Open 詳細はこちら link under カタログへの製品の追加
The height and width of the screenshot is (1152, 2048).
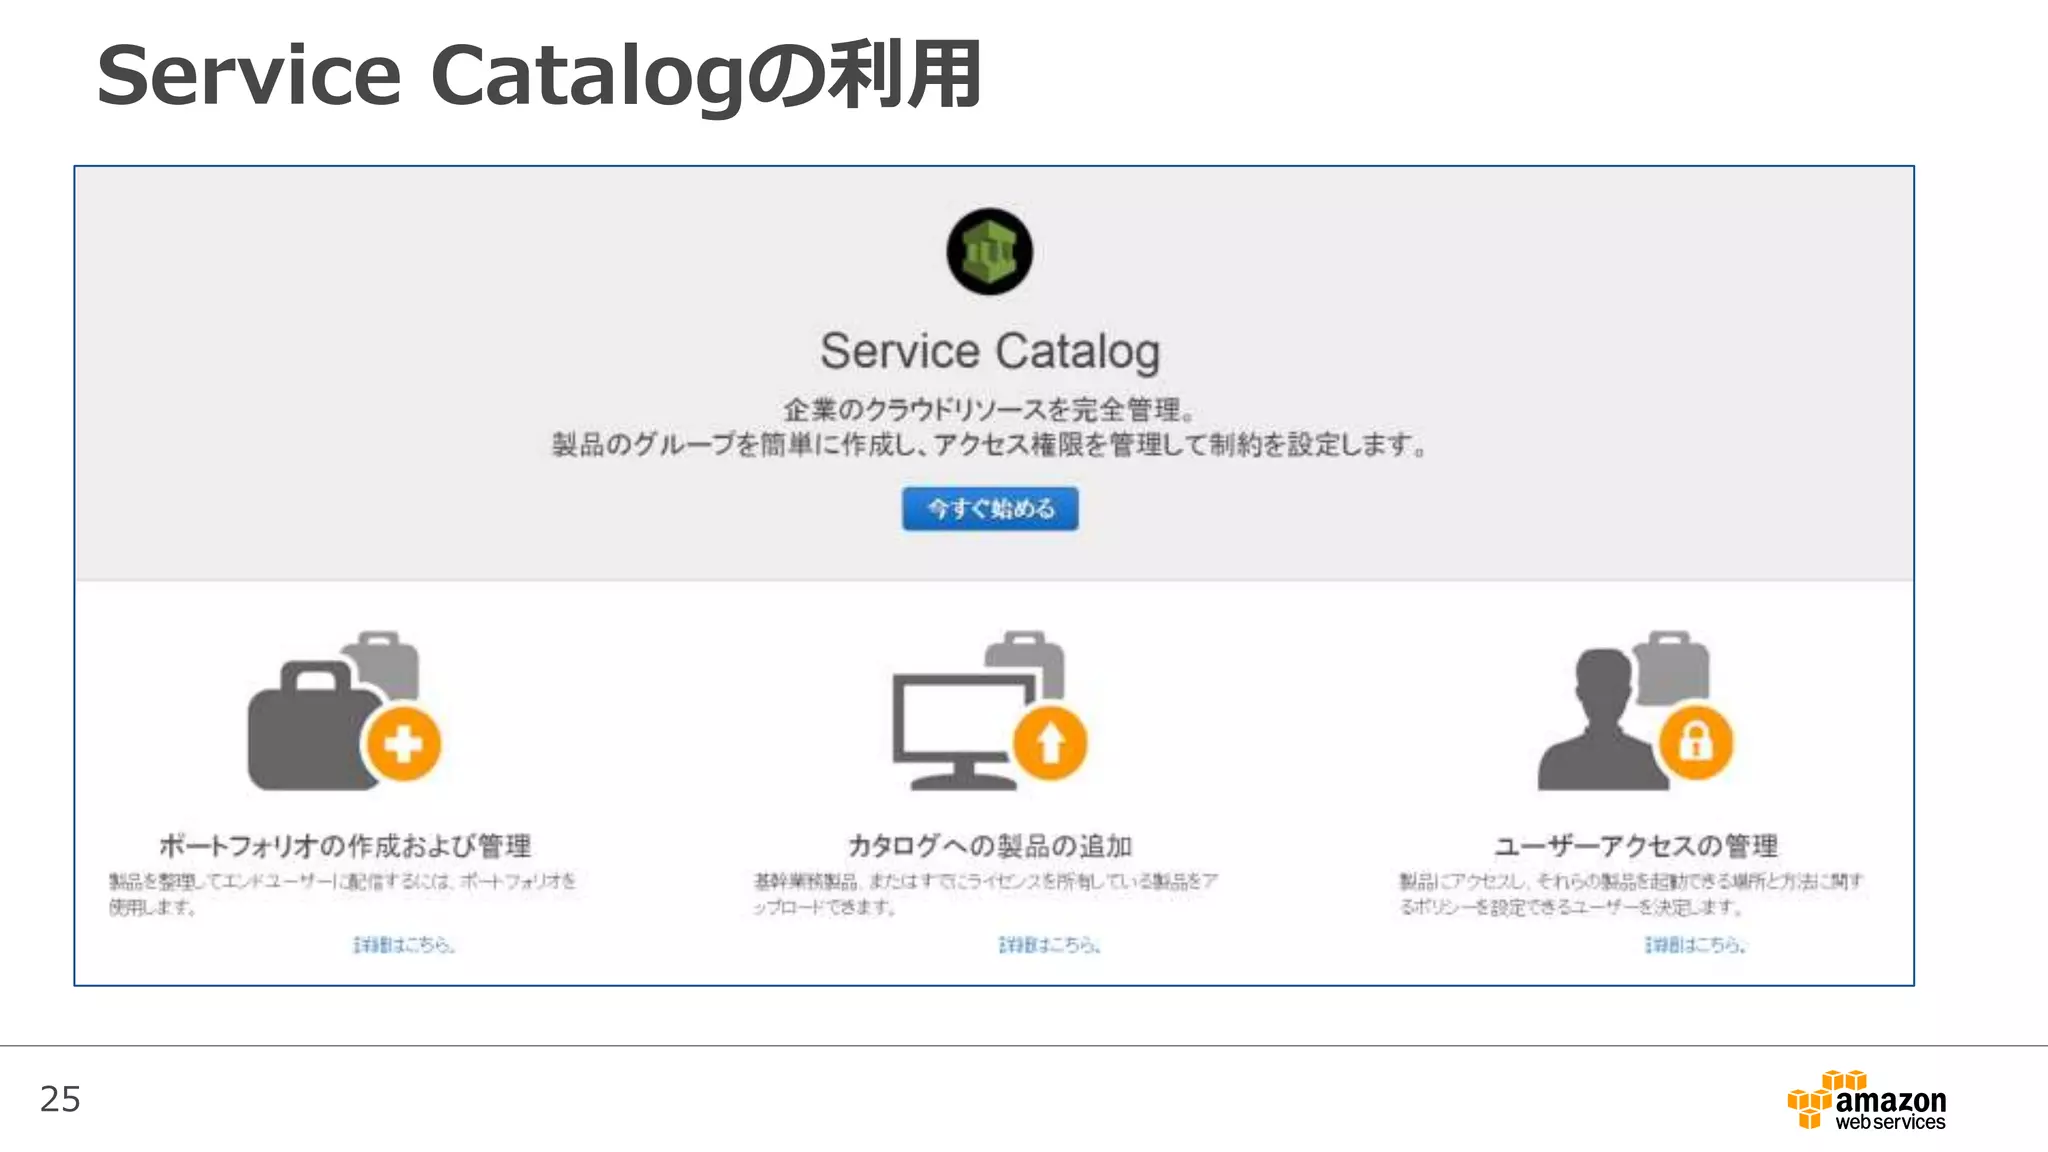pos(1050,945)
